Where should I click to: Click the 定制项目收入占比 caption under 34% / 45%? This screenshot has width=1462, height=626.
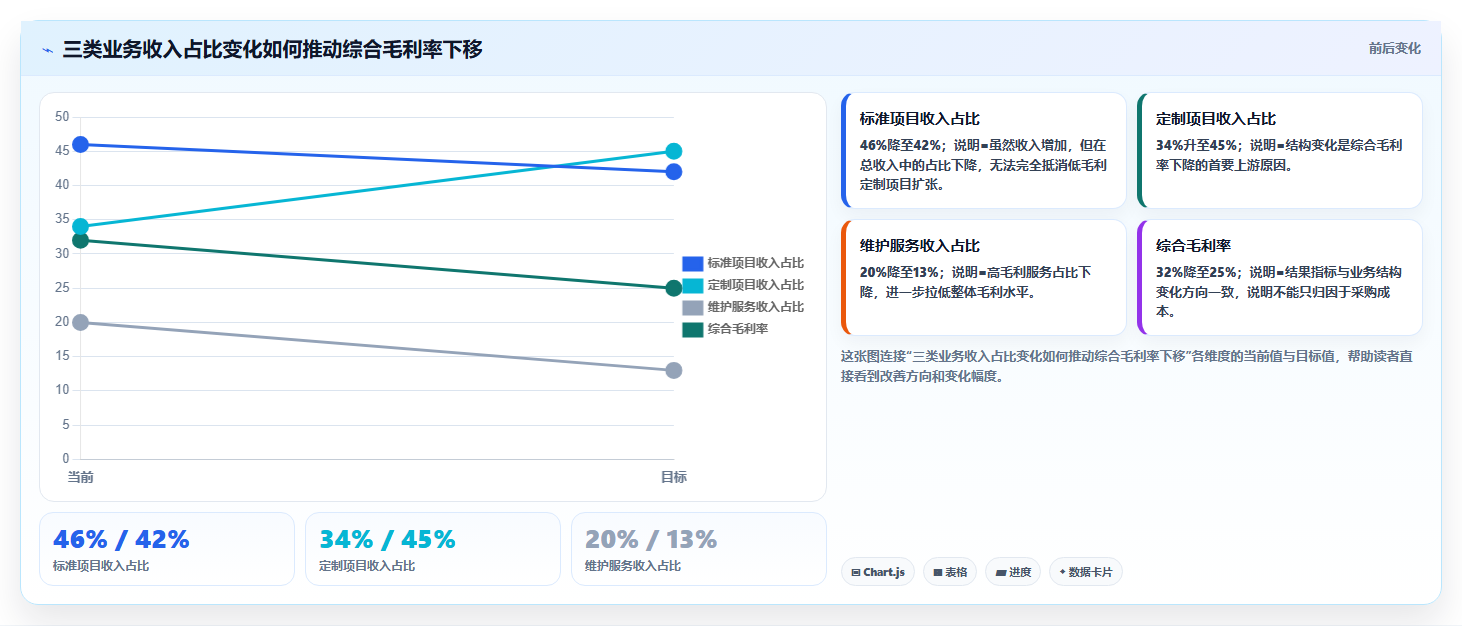pyautogui.click(x=367, y=566)
